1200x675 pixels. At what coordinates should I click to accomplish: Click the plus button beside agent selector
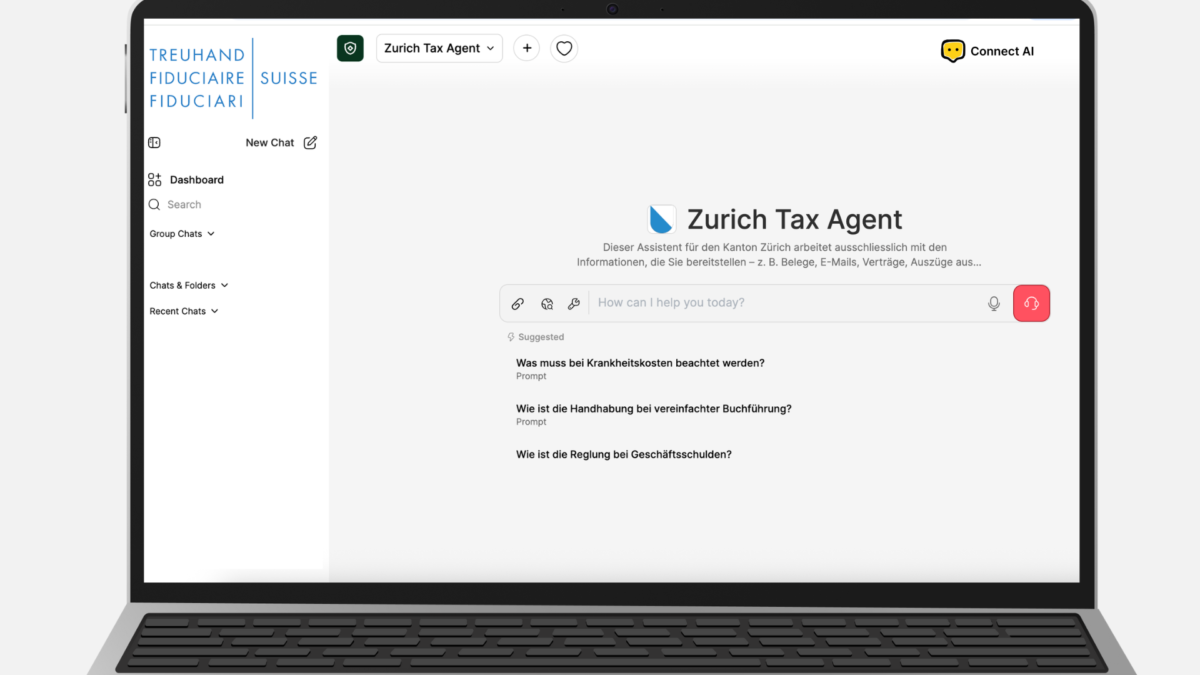[x=527, y=48]
